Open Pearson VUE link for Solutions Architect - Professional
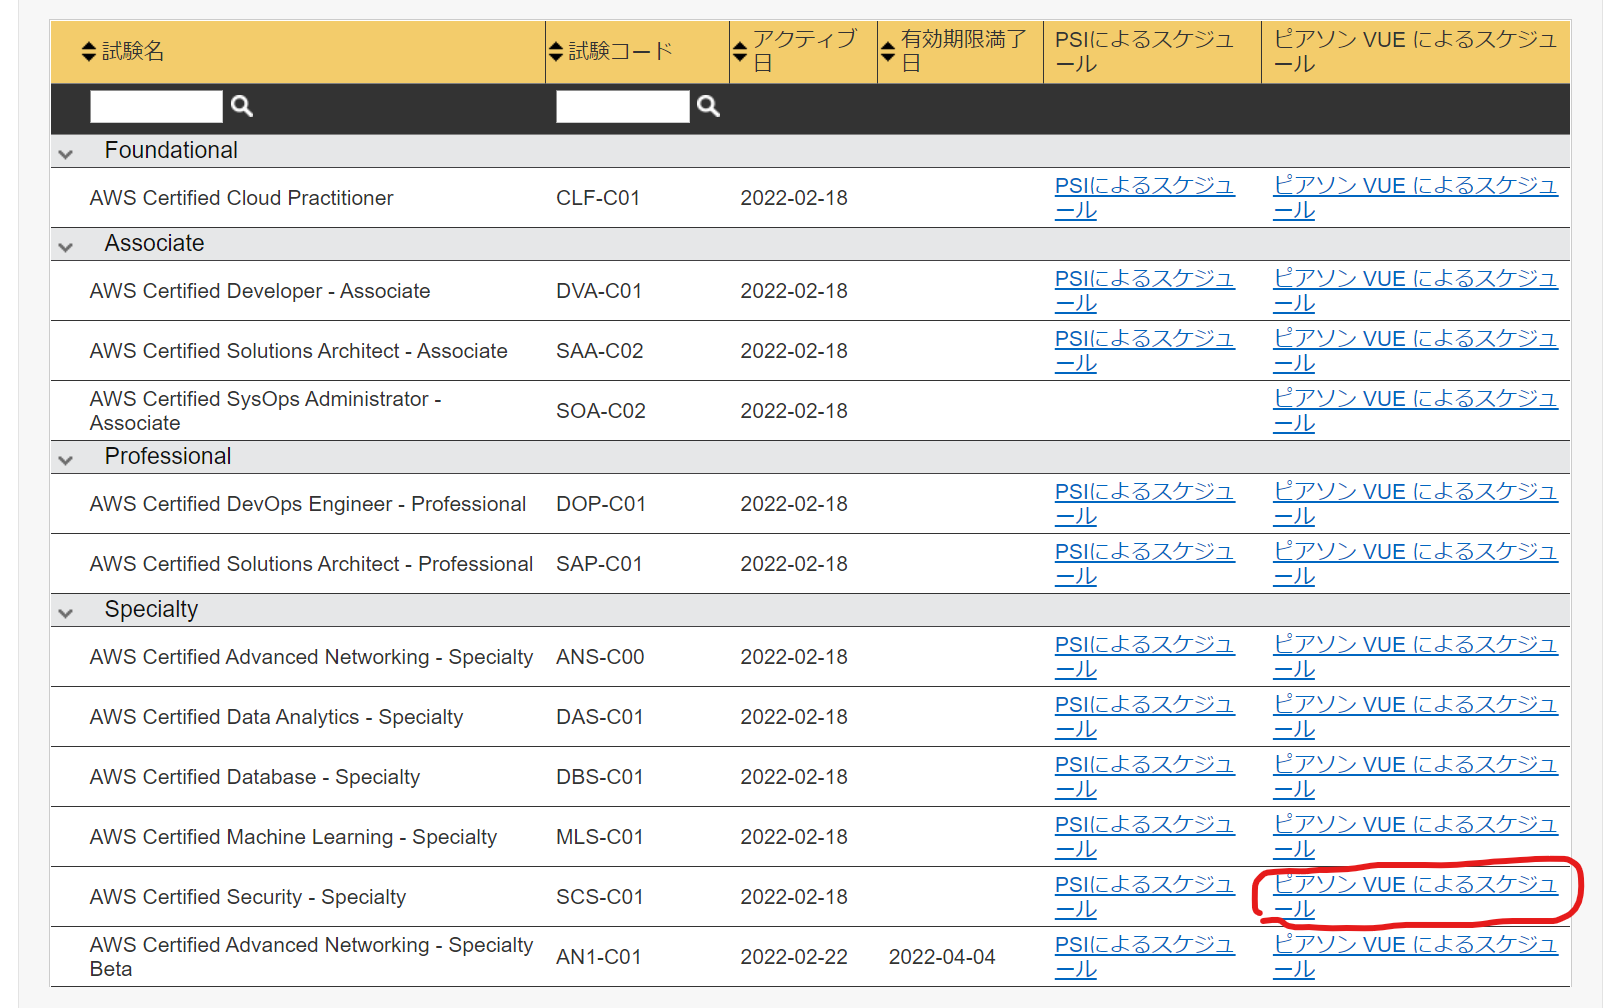This screenshot has width=1615, height=1008. (x=1416, y=564)
